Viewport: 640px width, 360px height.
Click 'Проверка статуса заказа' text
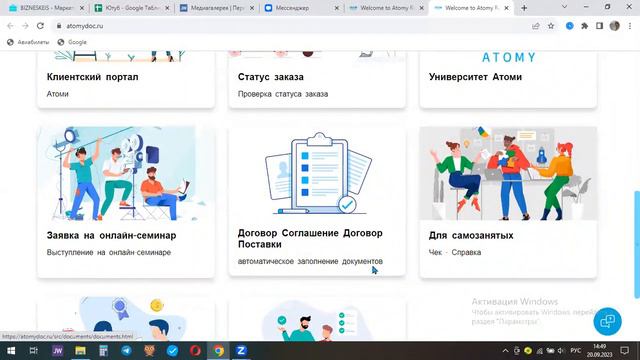pos(283,94)
